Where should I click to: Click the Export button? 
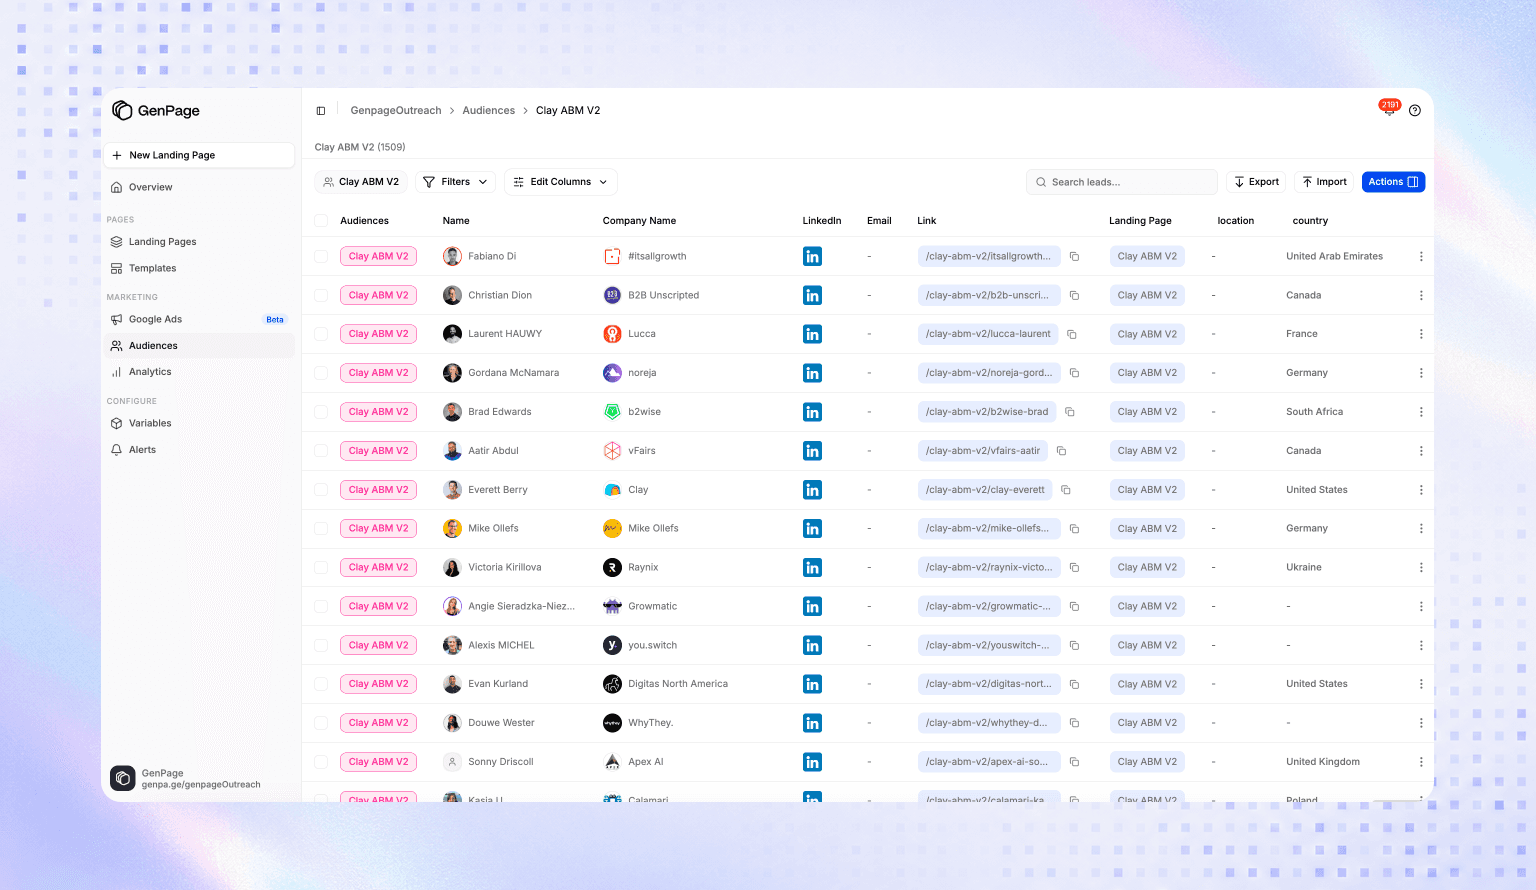pyautogui.click(x=1256, y=182)
